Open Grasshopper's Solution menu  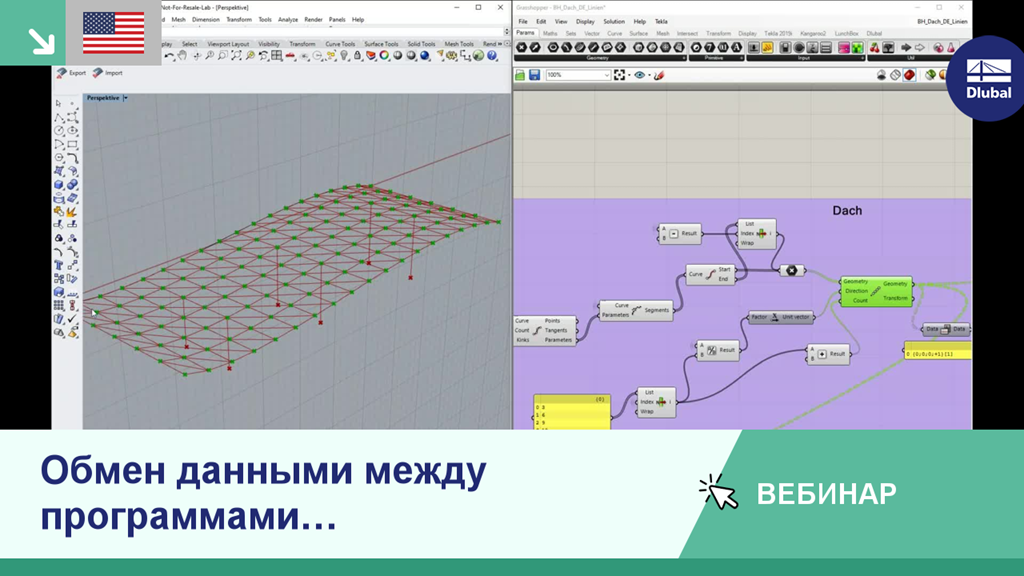pos(614,22)
